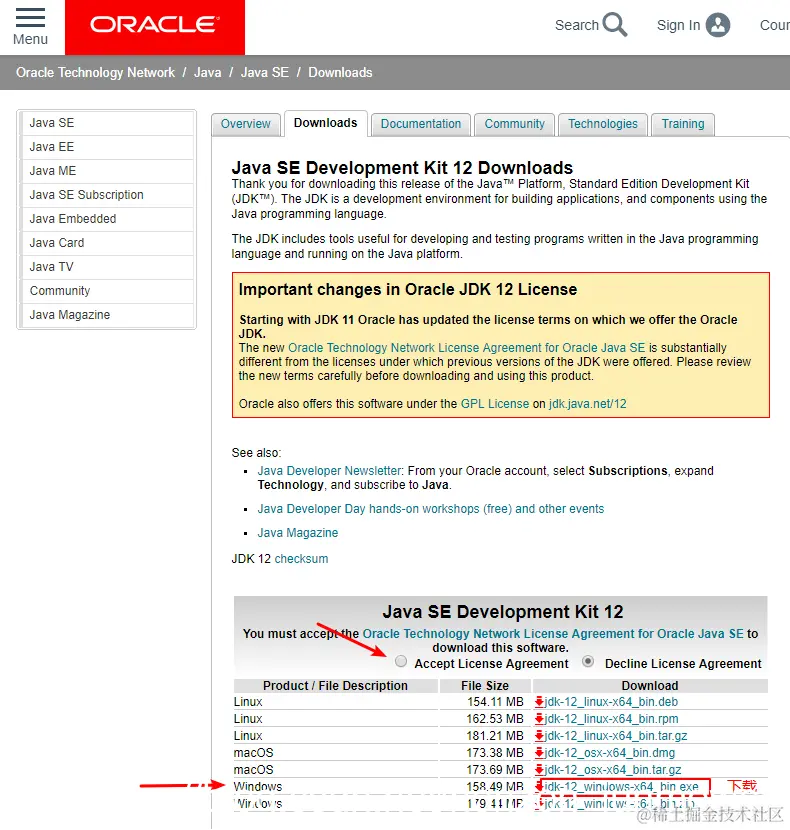Click the Search text label
Screen dimensions: 790x830
577,25
